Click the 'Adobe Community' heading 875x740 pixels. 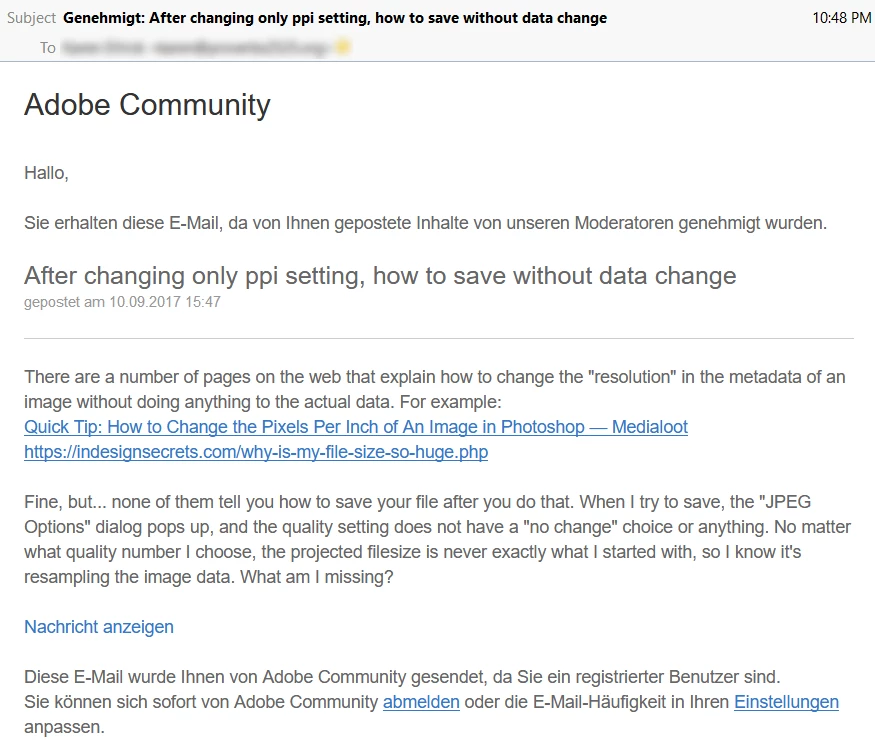(147, 105)
